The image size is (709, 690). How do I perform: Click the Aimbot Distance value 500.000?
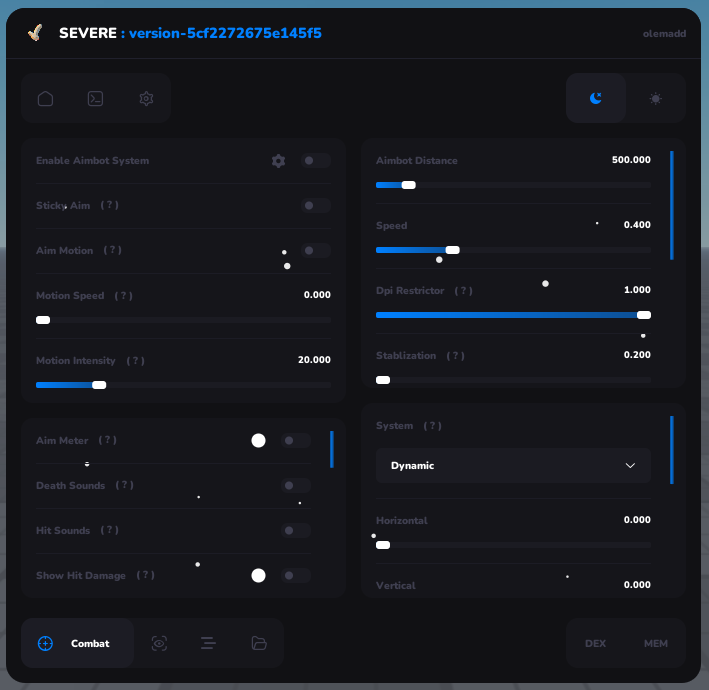631,160
